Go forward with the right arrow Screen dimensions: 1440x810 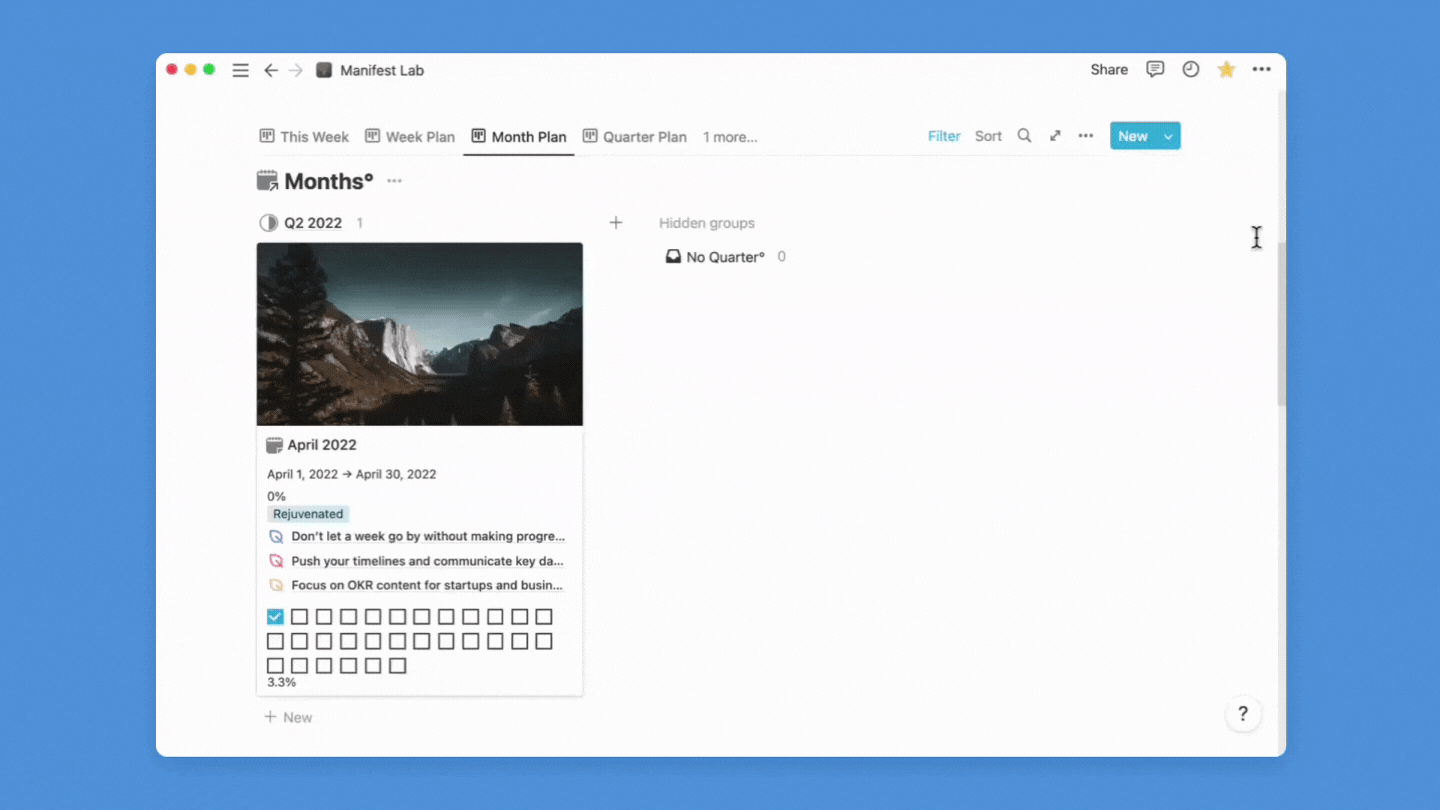(x=295, y=70)
